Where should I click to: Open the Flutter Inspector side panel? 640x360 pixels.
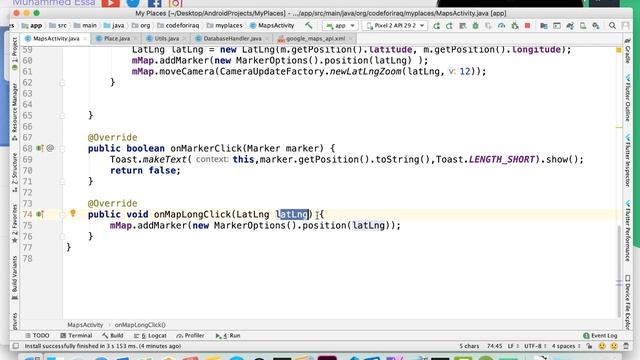[627, 160]
